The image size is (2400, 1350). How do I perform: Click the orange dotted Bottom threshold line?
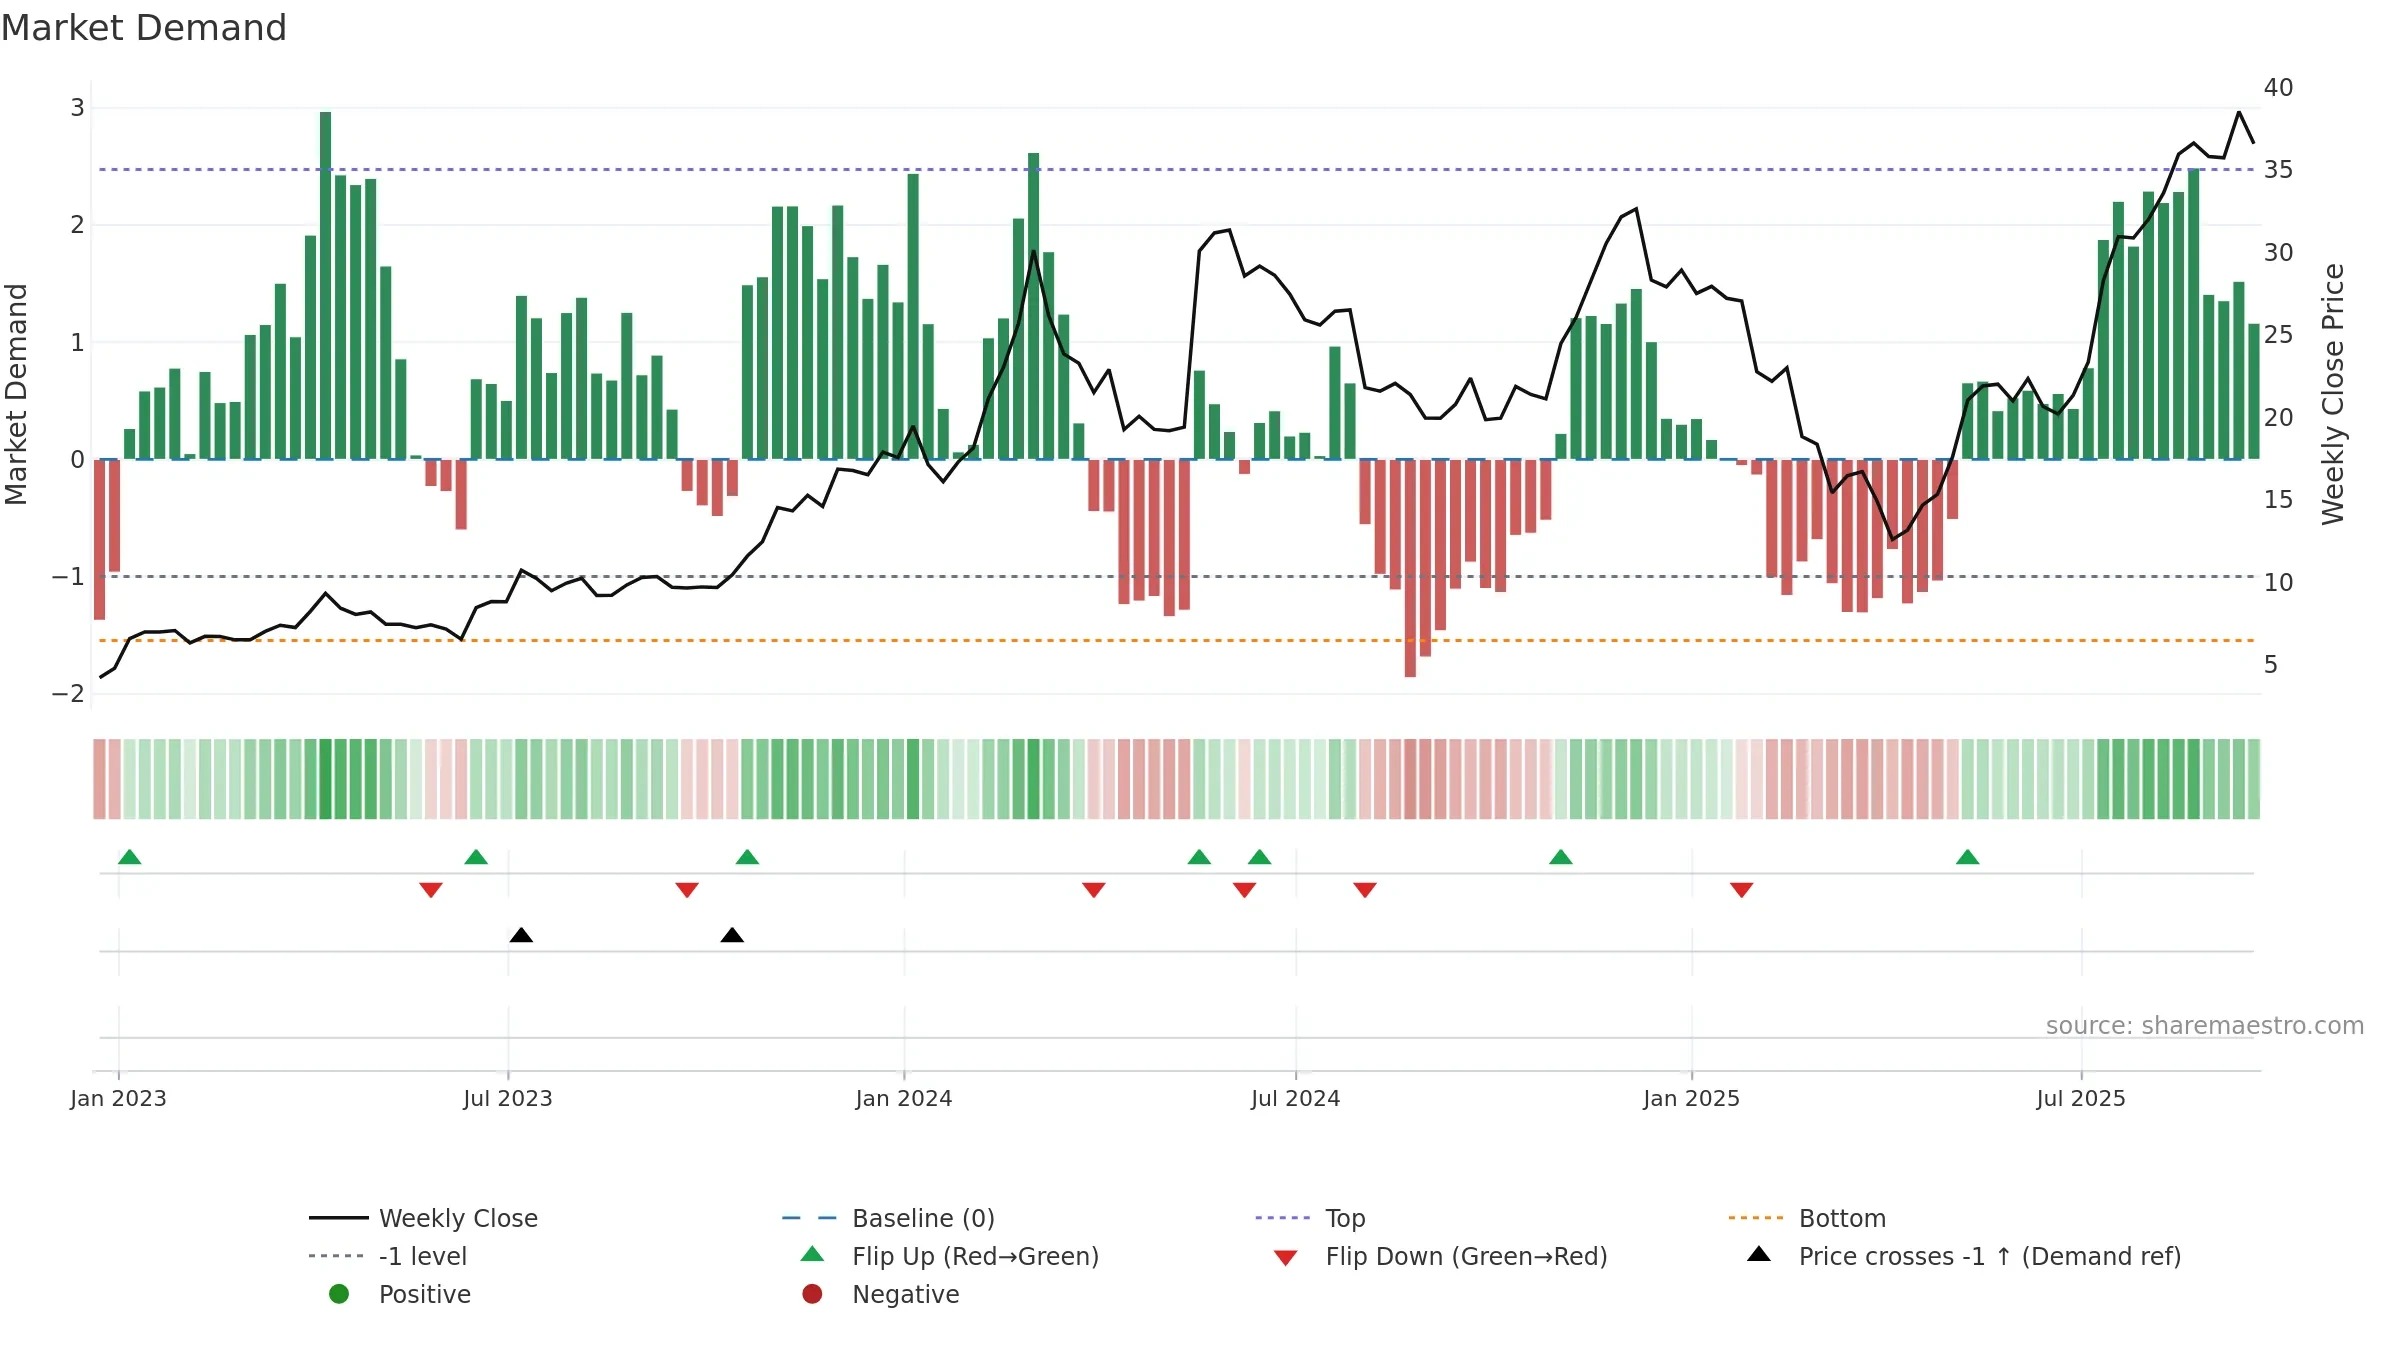(1176, 640)
